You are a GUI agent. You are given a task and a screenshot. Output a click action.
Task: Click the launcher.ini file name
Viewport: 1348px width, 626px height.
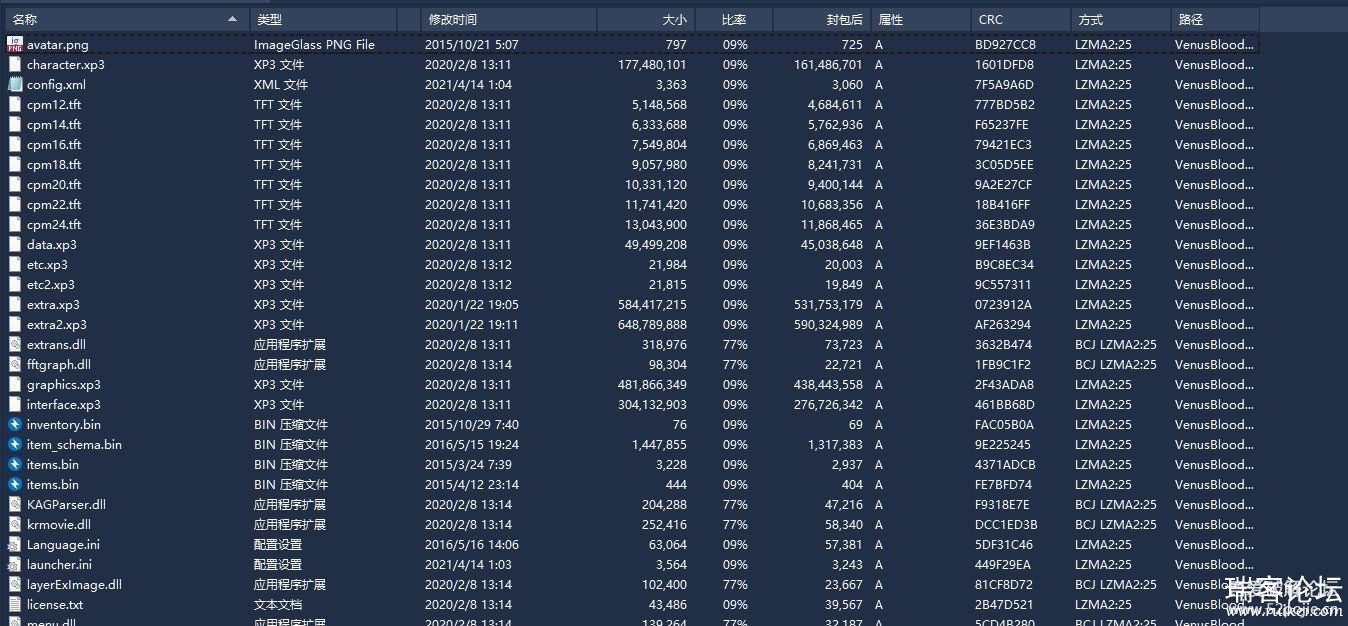pos(59,564)
